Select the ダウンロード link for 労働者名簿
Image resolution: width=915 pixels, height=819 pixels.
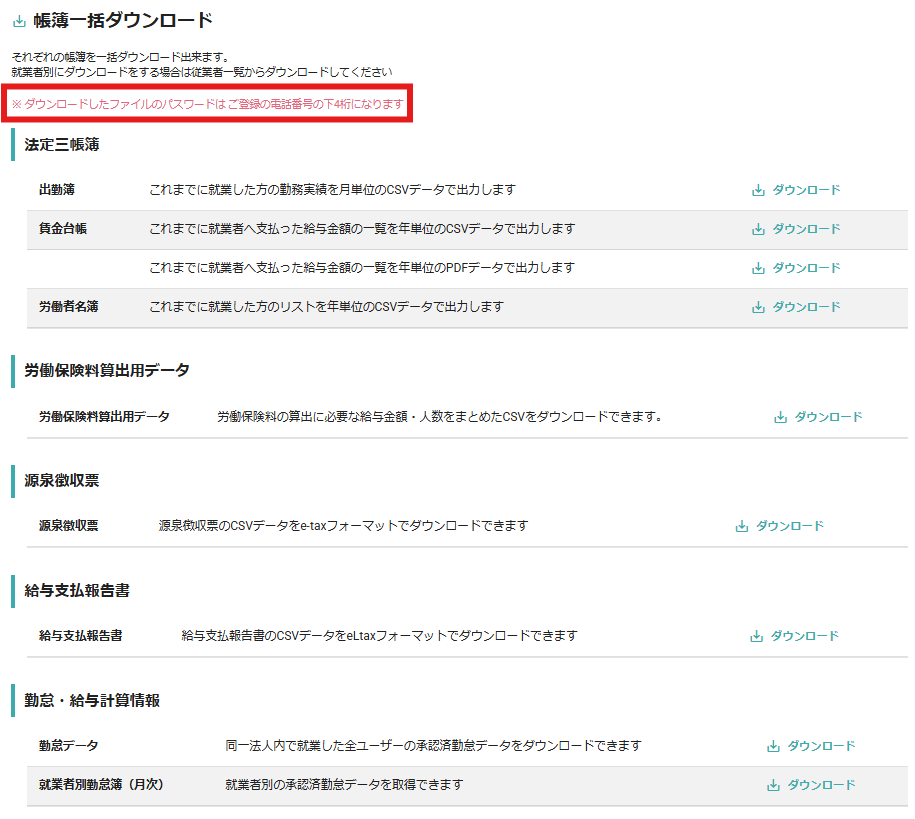pos(806,307)
